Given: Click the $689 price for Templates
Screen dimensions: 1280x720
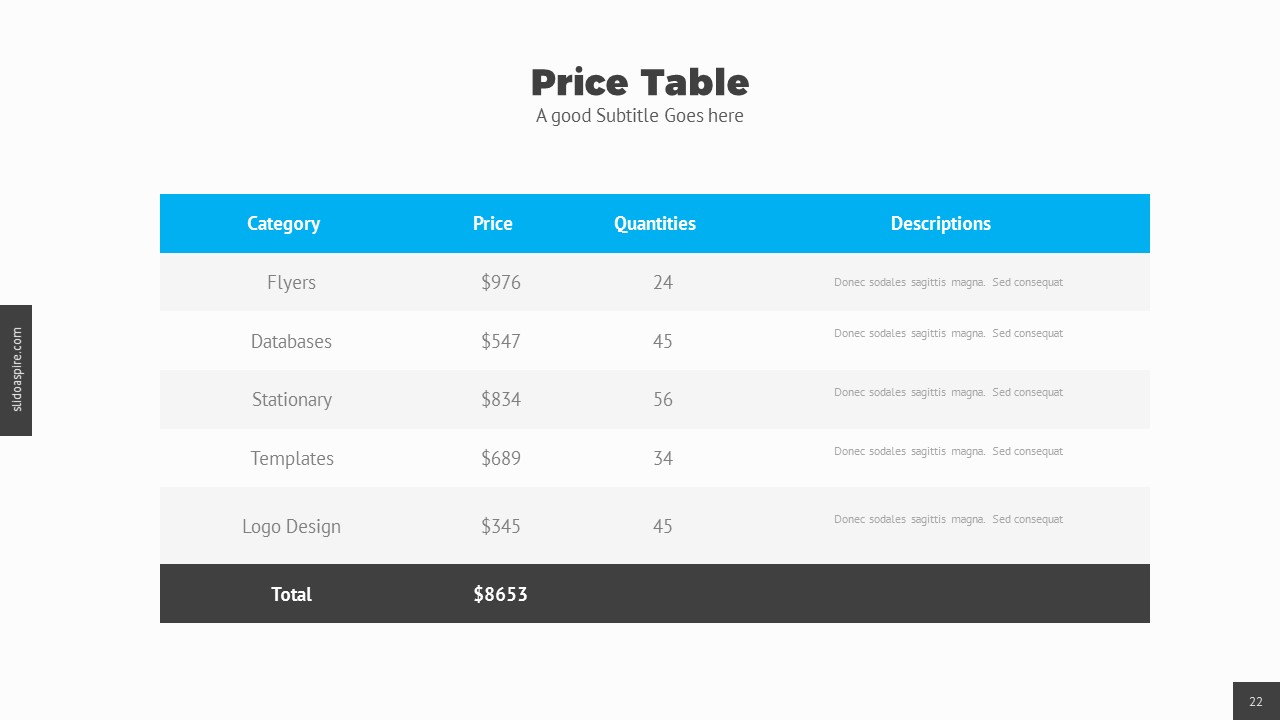Looking at the screenshot, I should pyautogui.click(x=501, y=458).
